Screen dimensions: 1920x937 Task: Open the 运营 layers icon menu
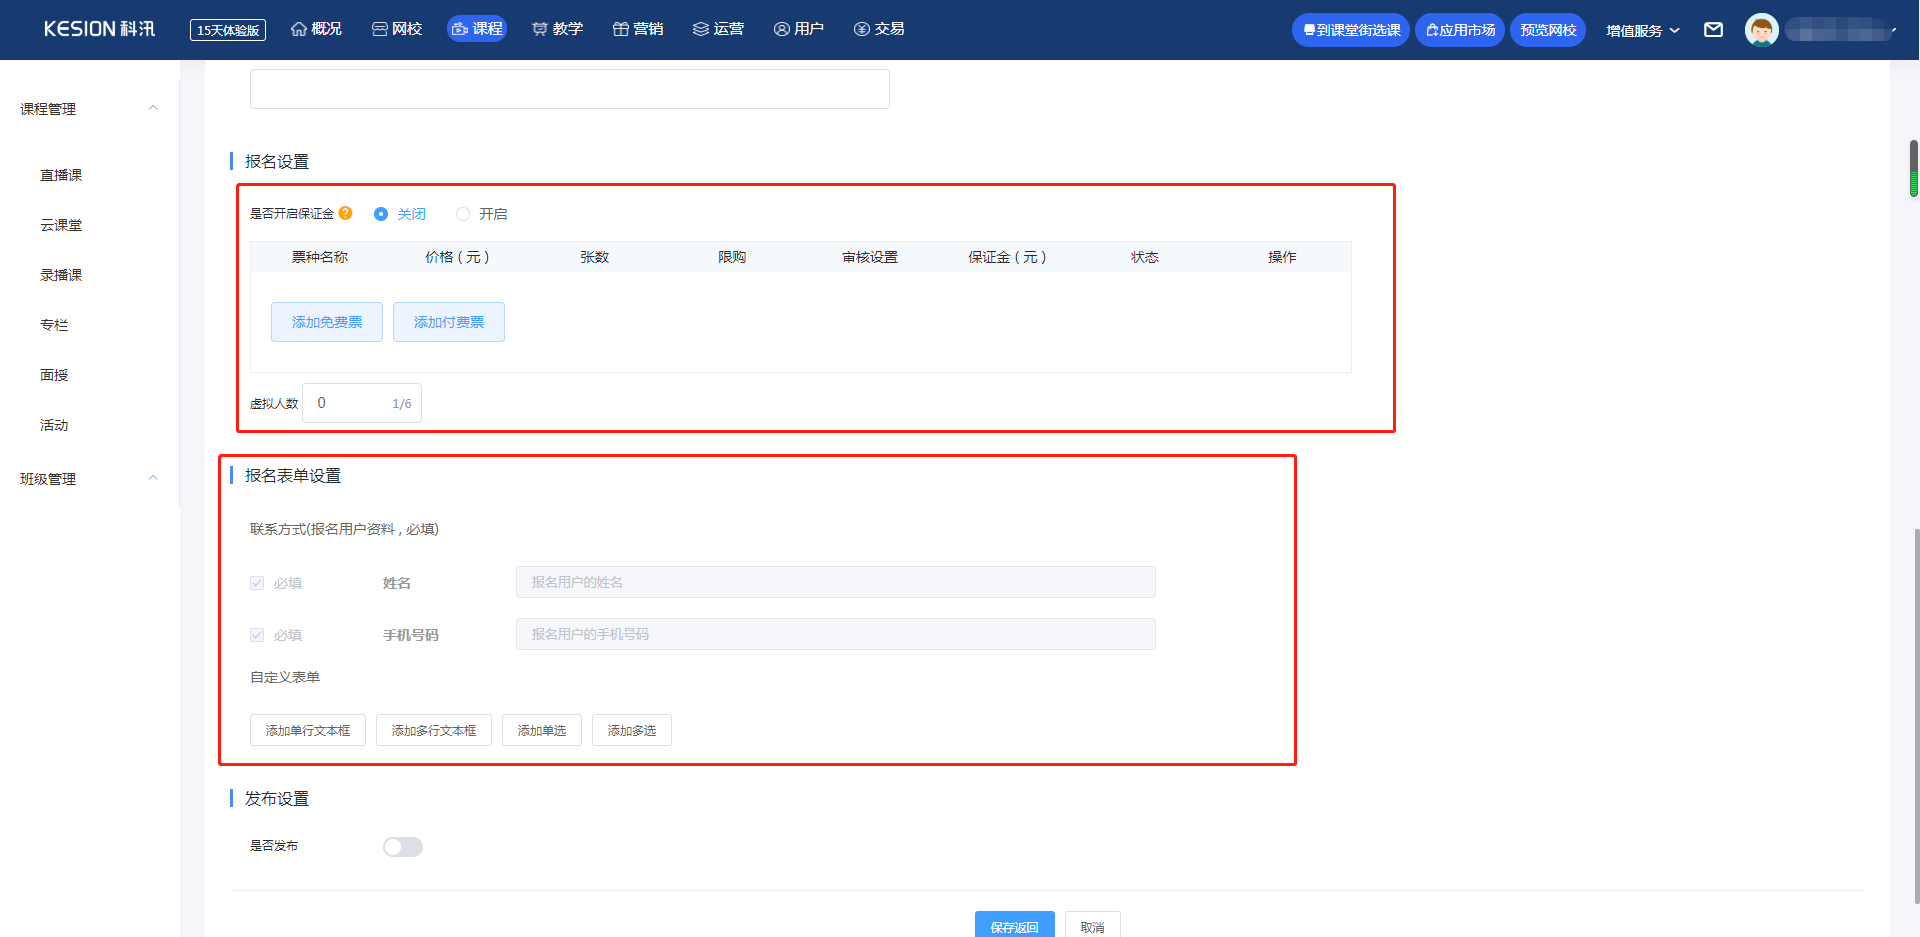coord(718,29)
